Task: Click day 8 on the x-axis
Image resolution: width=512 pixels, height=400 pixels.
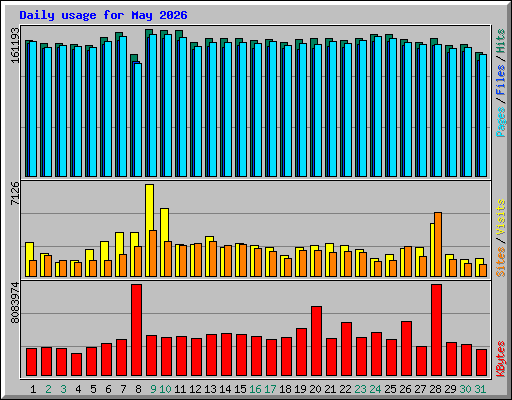Action: coord(138,389)
